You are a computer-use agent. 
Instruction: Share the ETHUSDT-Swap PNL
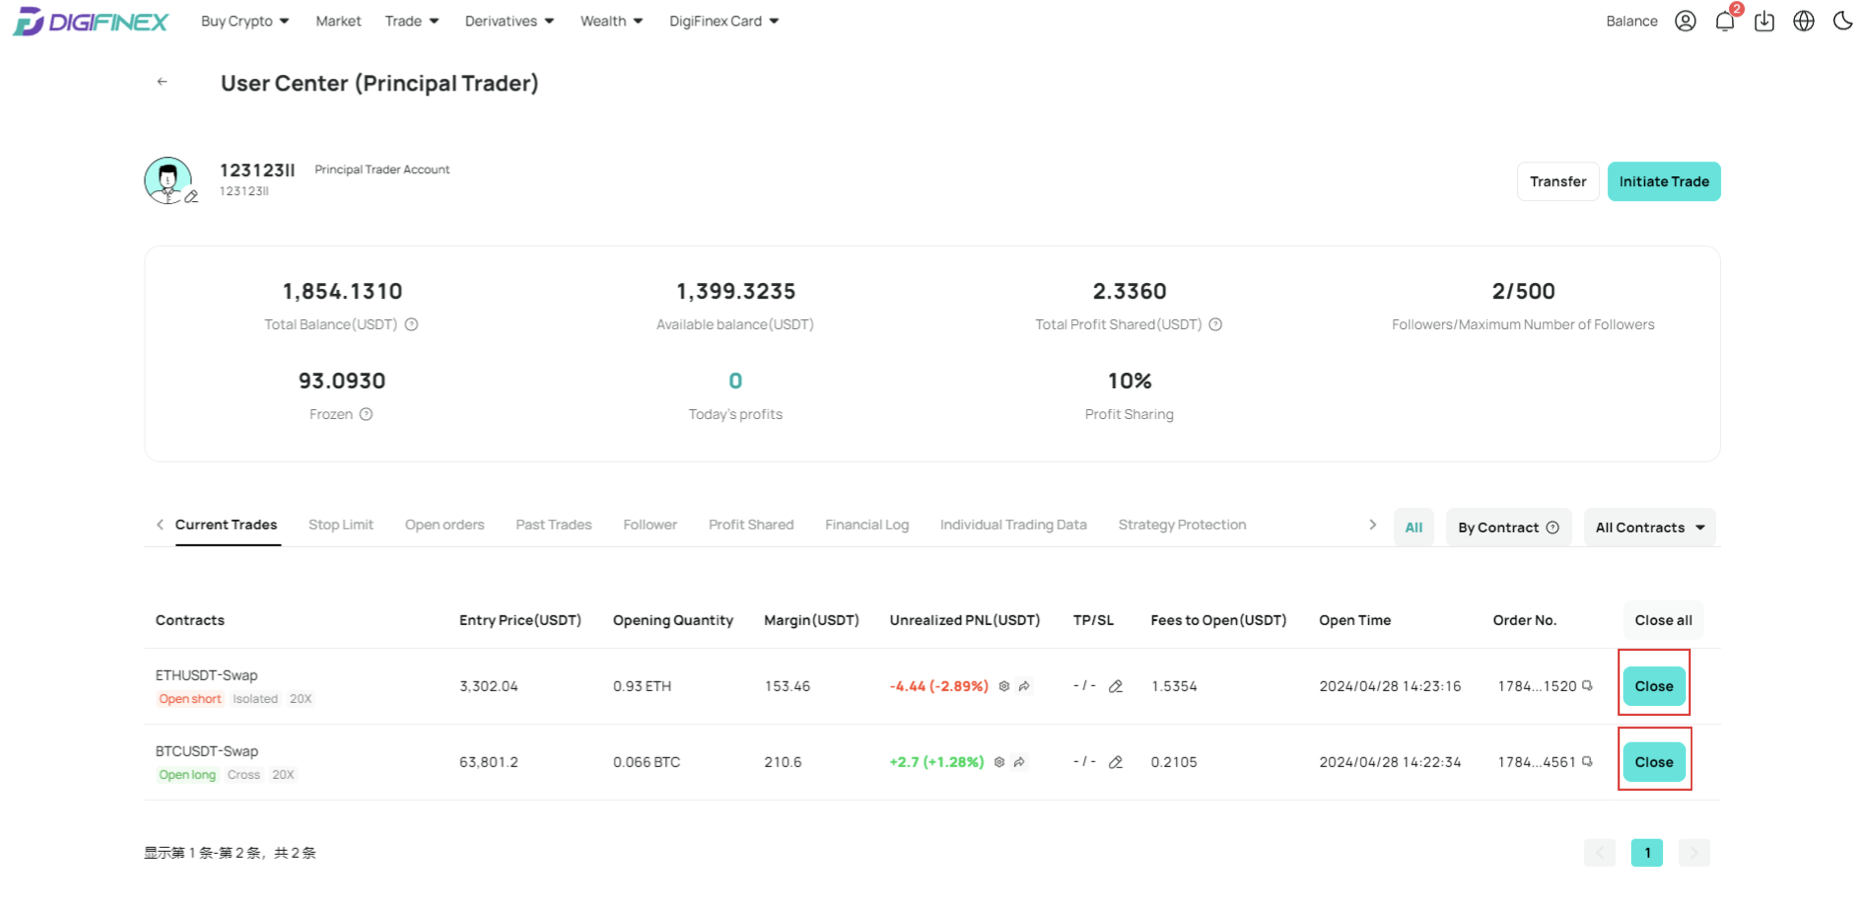click(x=1024, y=686)
